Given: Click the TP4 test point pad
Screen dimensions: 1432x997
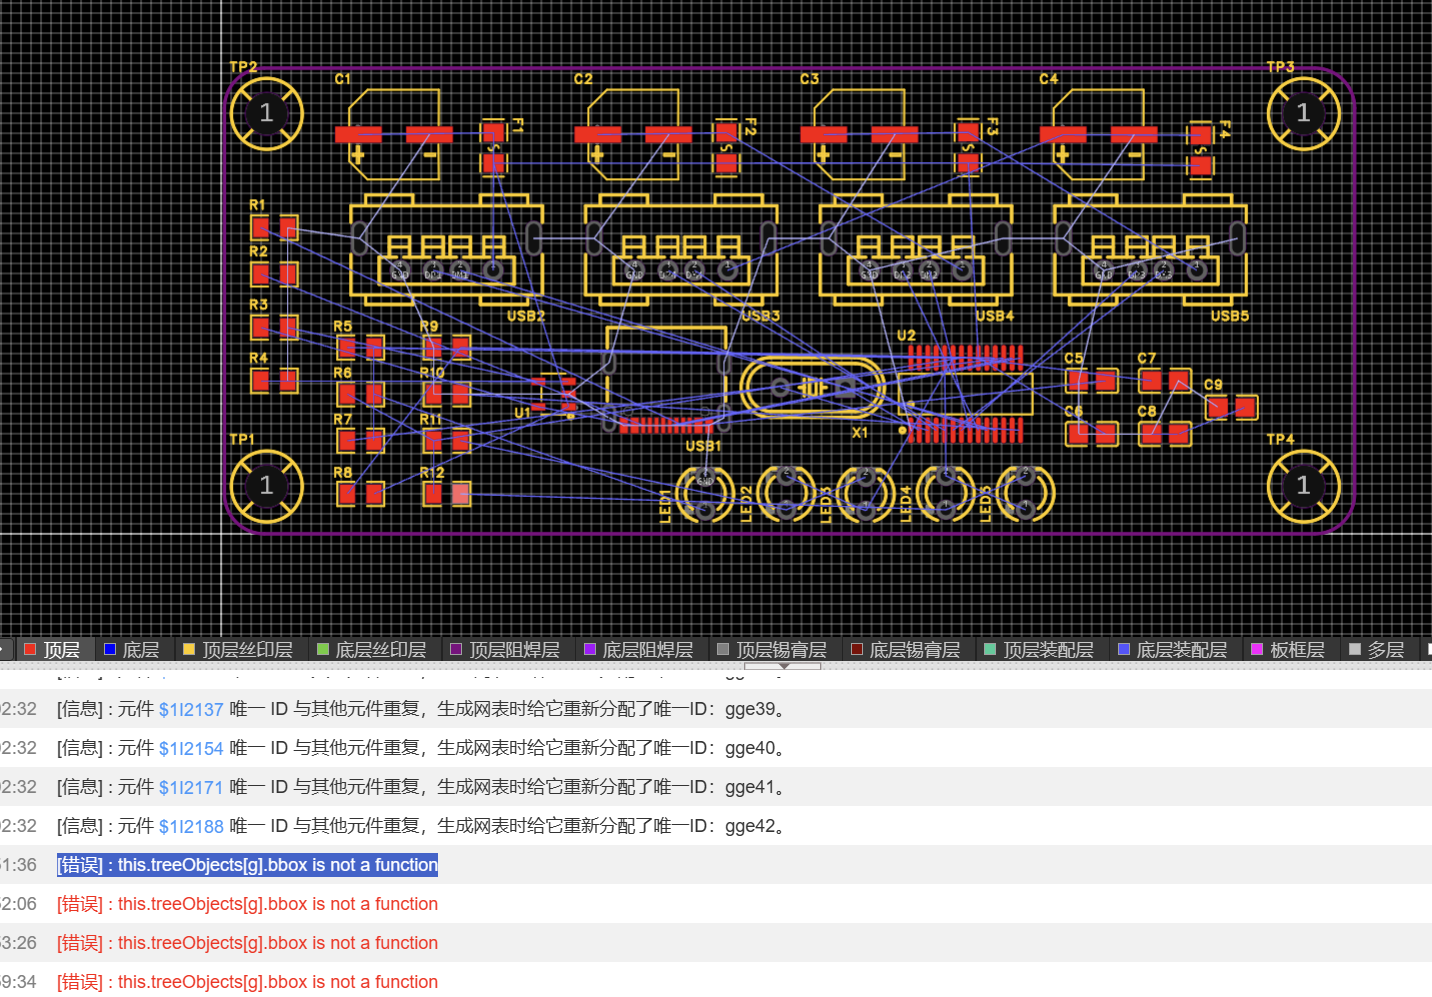Looking at the screenshot, I should click(x=1303, y=486).
